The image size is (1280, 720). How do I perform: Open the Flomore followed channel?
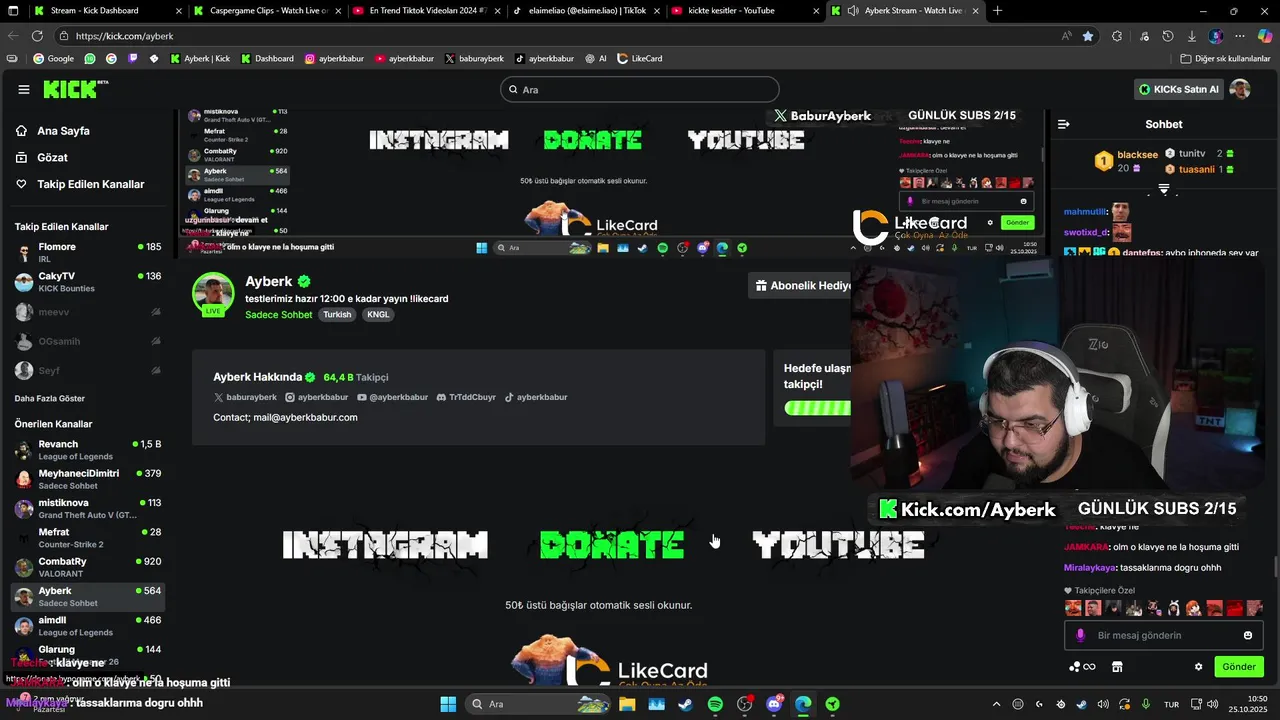point(88,253)
